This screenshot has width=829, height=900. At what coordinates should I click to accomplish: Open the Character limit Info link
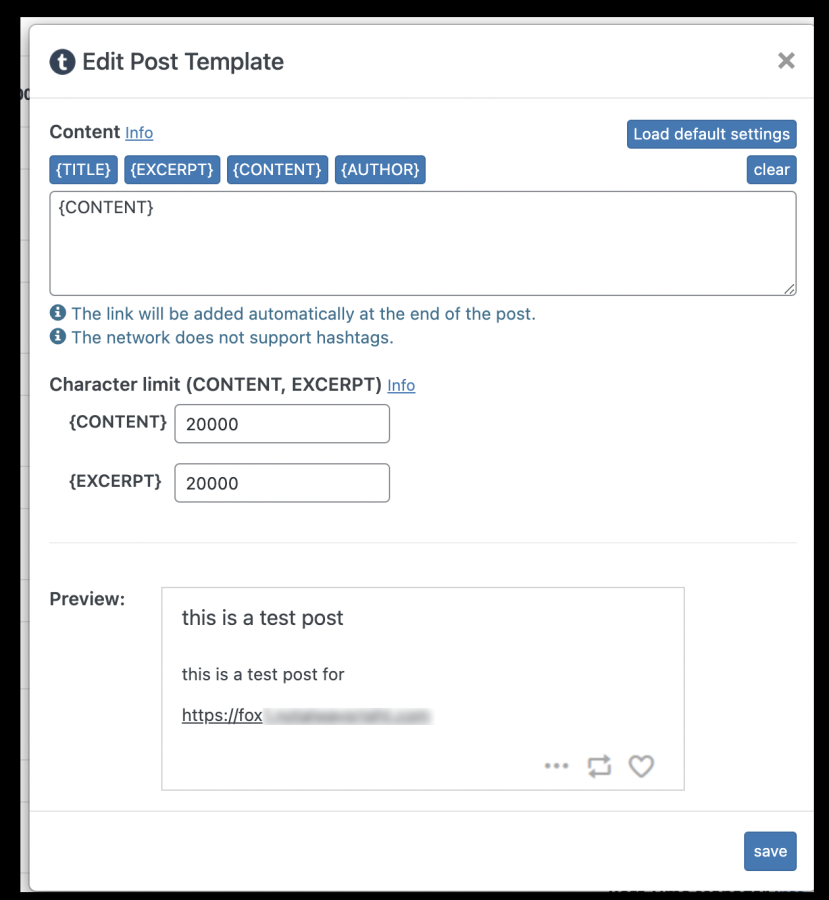401,385
